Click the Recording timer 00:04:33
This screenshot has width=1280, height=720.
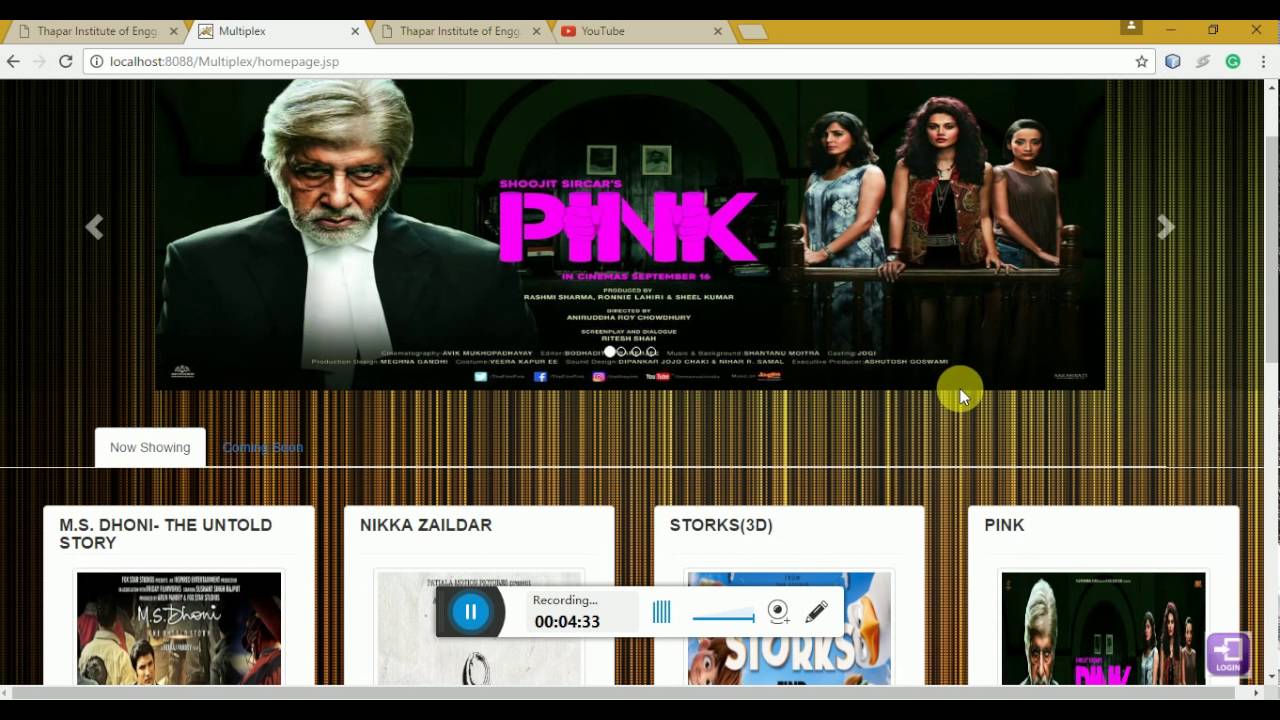click(x=567, y=621)
